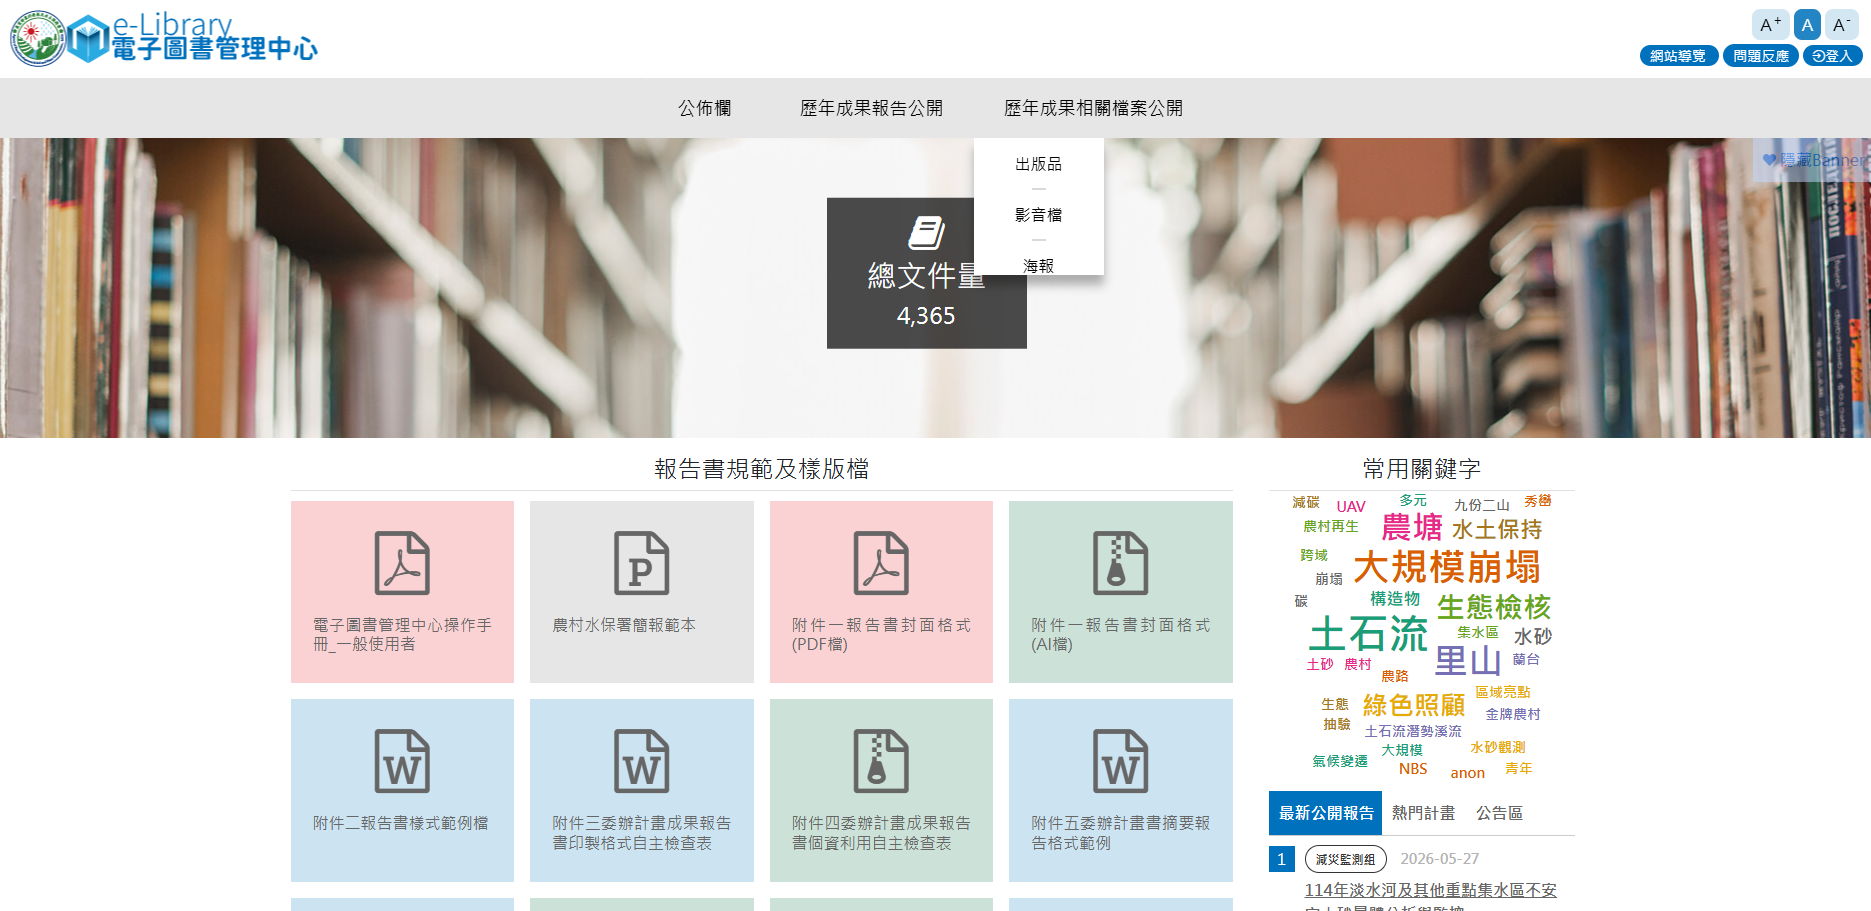Switch to the 公告區 tab
The height and width of the screenshot is (911, 1871).
[1499, 813]
